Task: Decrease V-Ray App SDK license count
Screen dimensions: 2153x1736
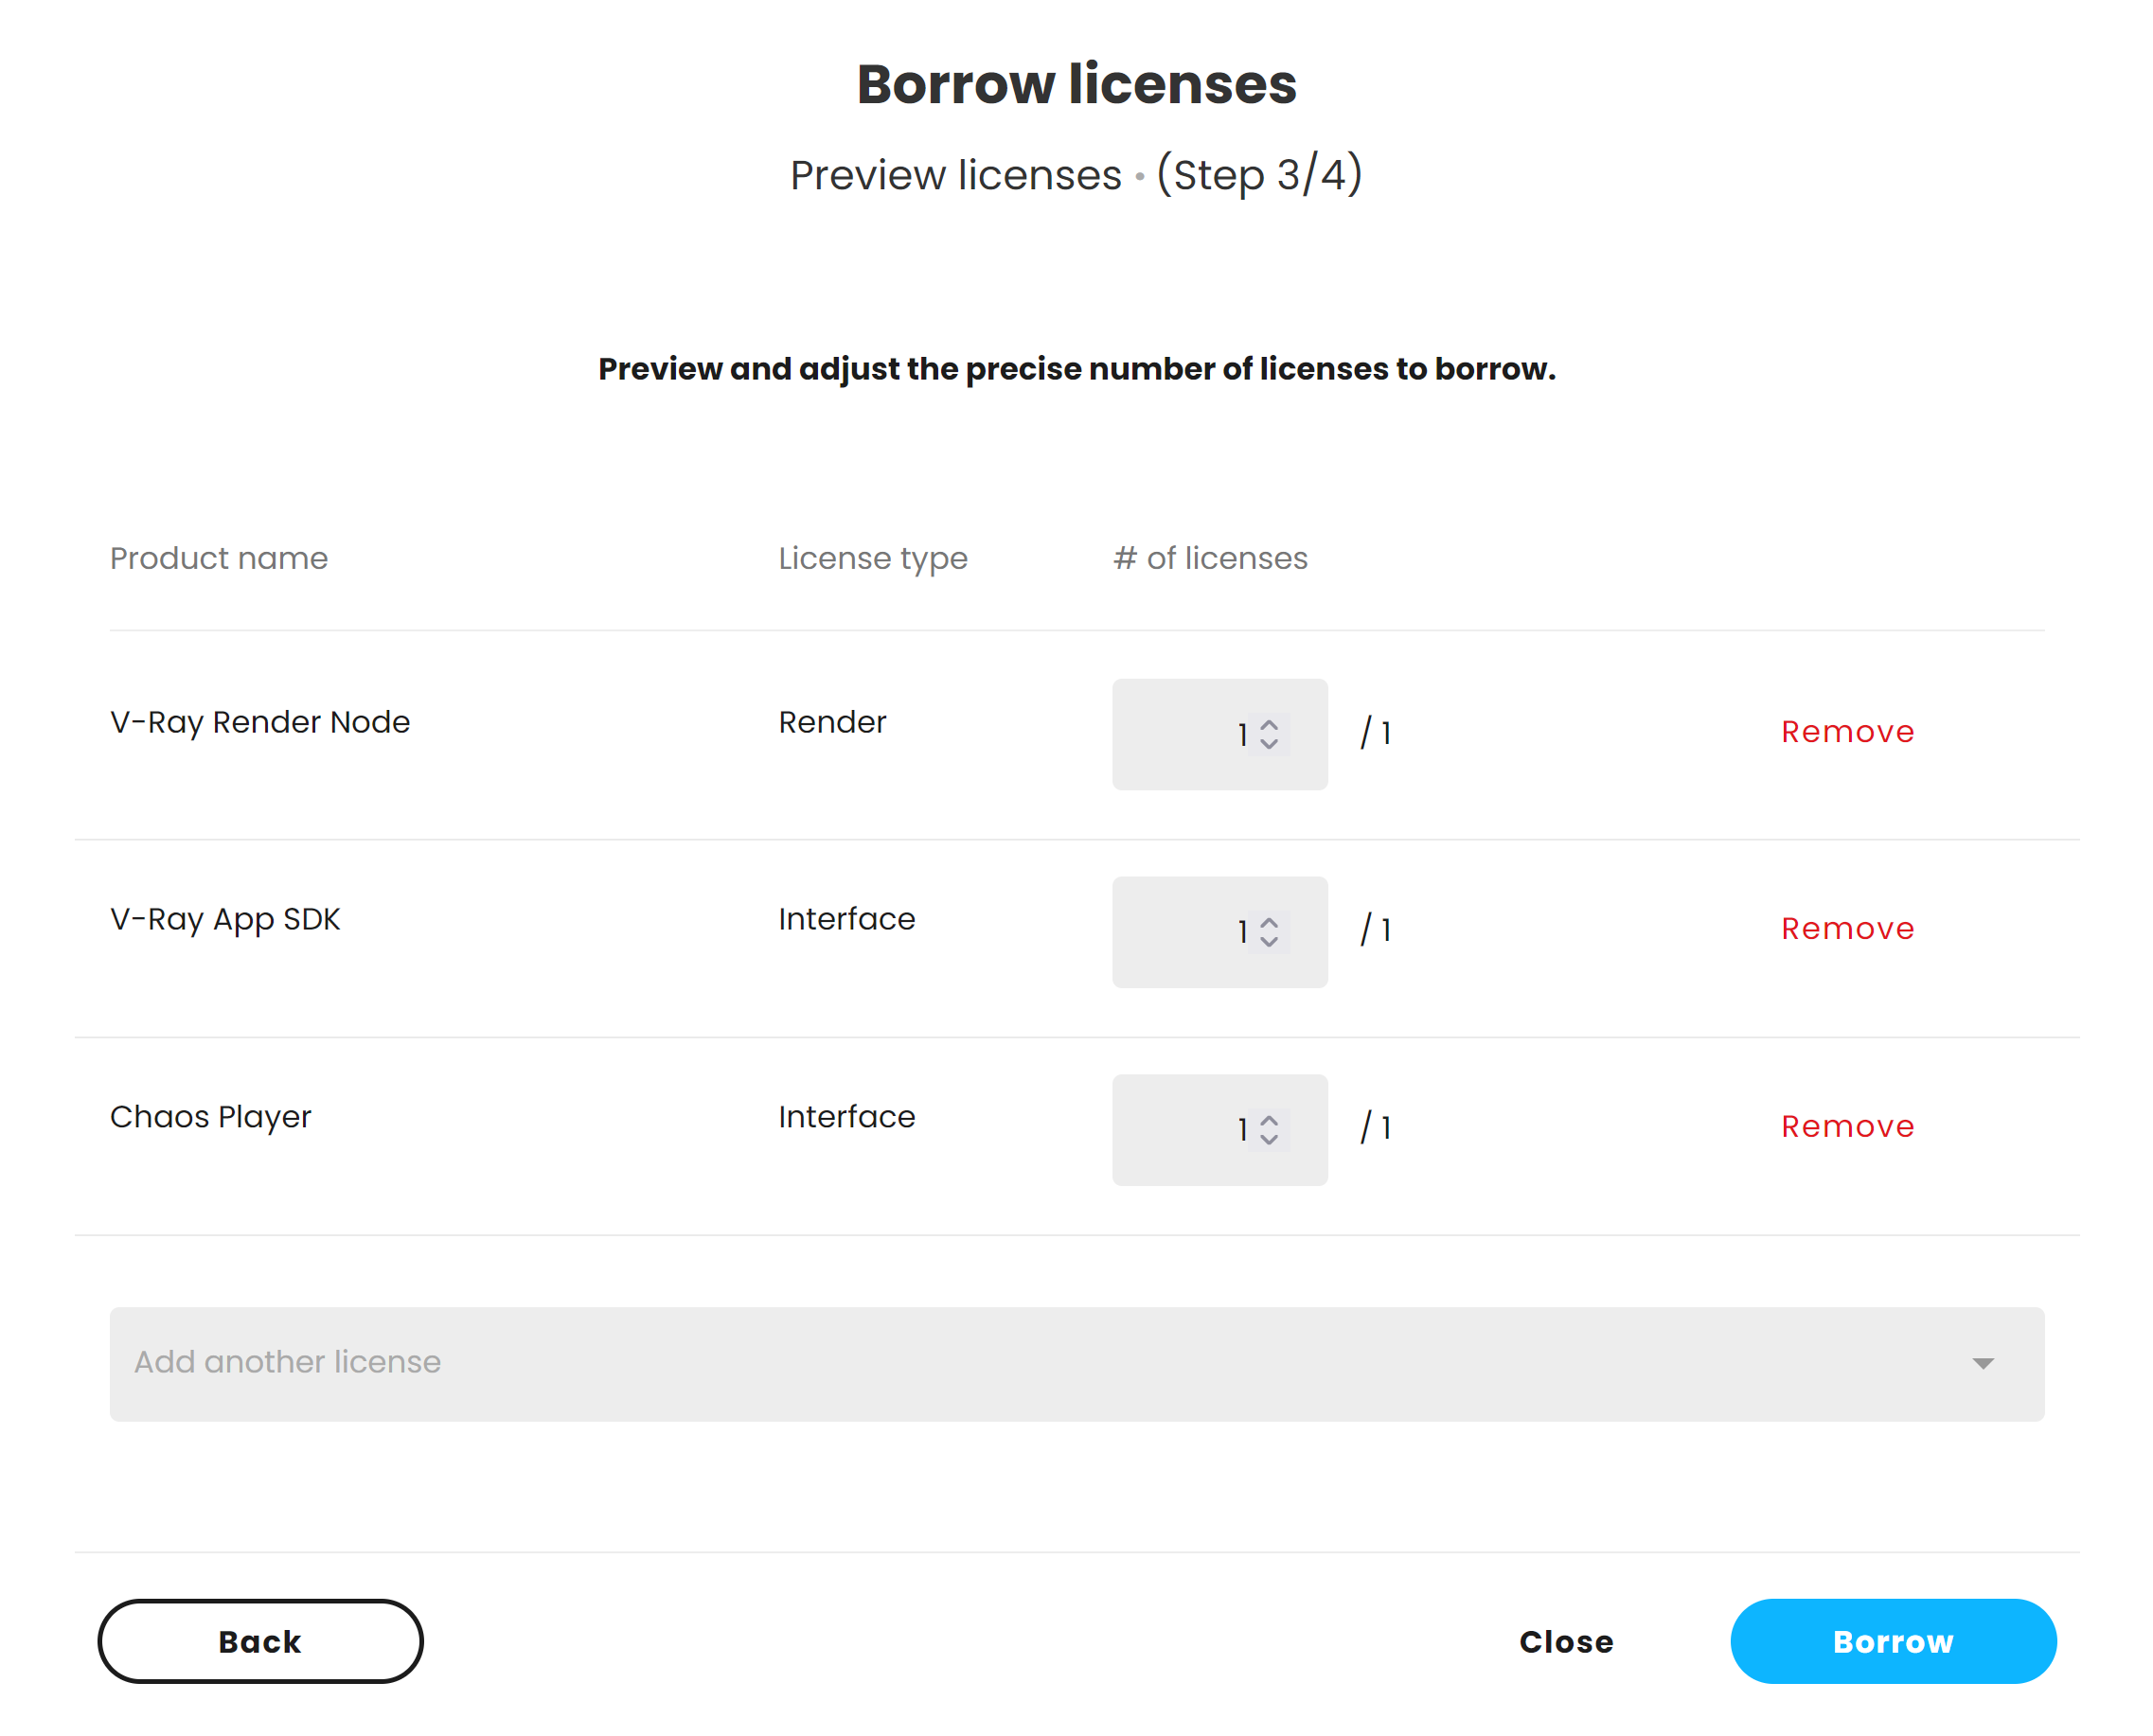Action: [1268, 941]
